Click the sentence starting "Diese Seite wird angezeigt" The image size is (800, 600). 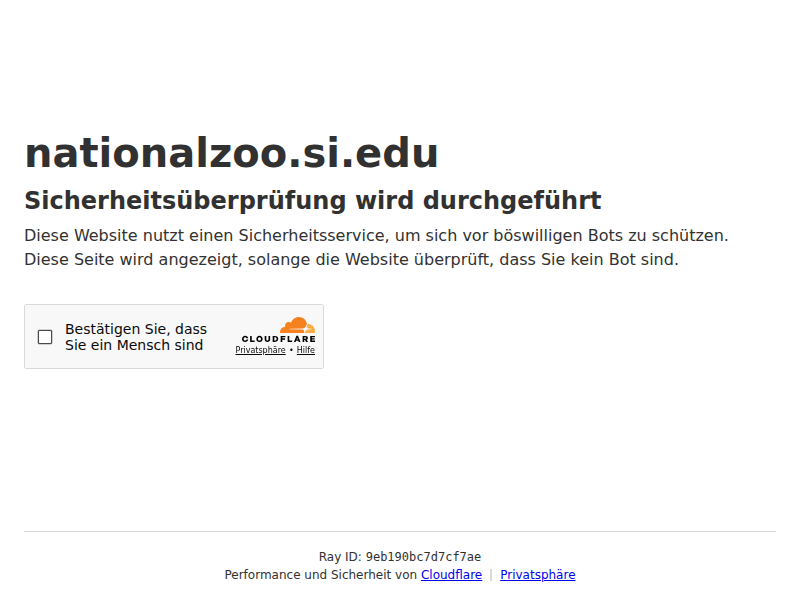tap(350, 260)
